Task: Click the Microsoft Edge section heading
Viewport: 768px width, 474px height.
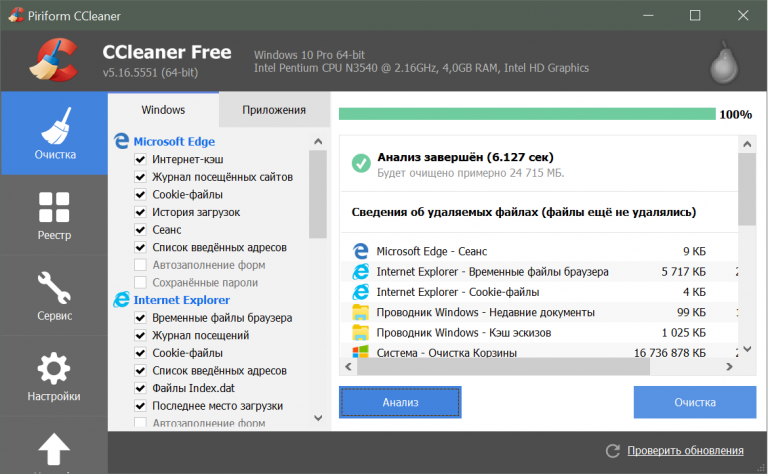Action: (x=174, y=142)
